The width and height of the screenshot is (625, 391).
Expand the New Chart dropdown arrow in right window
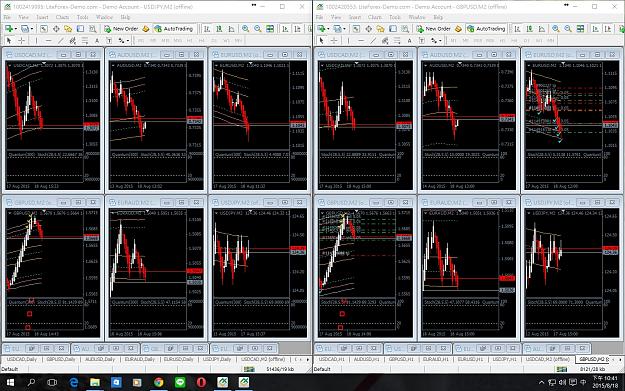tap(328, 29)
